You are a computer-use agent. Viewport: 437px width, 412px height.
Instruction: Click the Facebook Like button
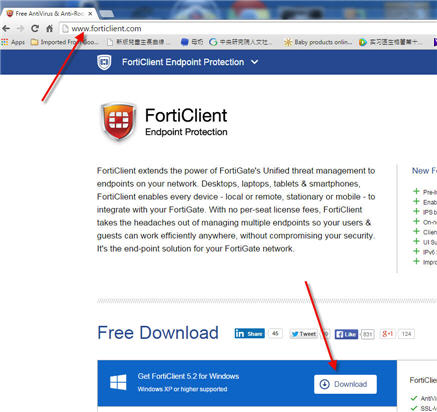click(346, 334)
